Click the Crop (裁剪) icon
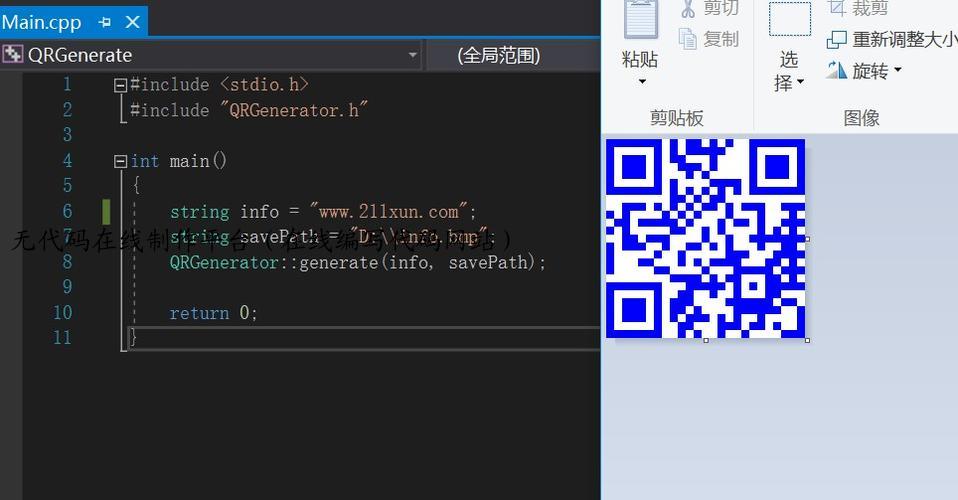This screenshot has height=500, width=958. click(x=837, y=8)
